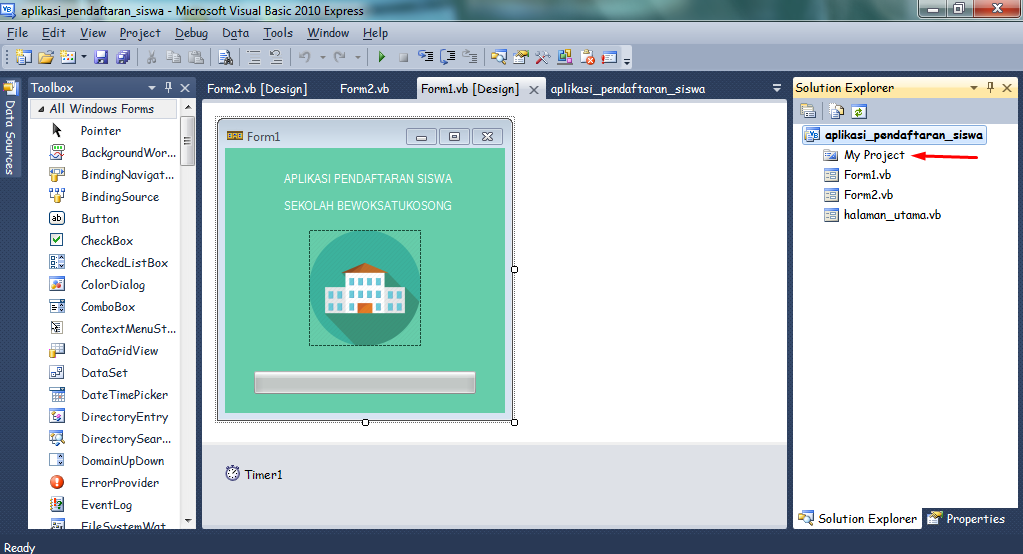This screenshot has width=1023, height=554.
Task: Open the main toolbar options overflow arrow
Action: (627, 60)
